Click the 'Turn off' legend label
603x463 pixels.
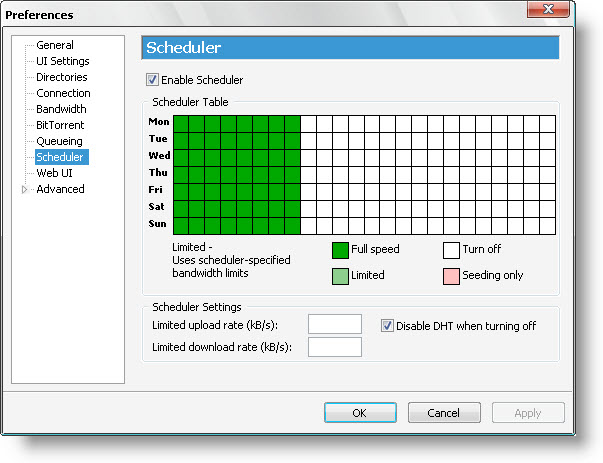point(482,249)
